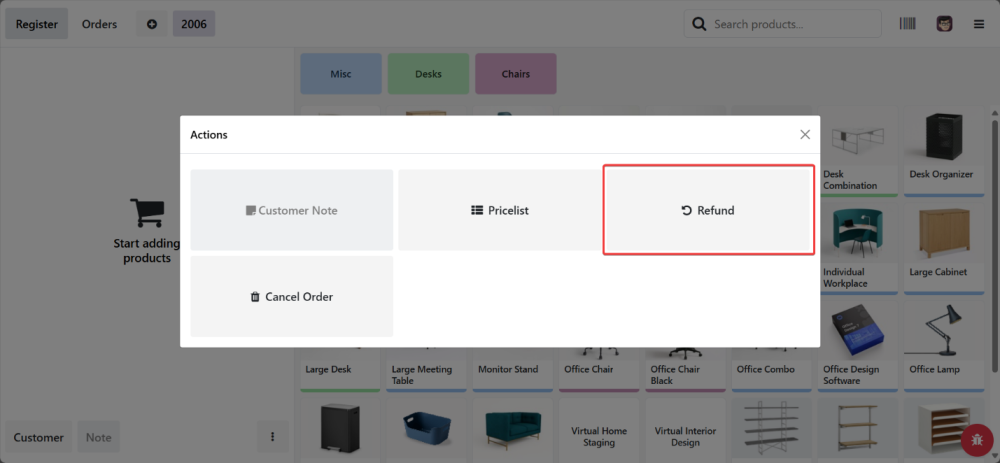Click the red debug bug icon
1000x463 pixels.
975,439
